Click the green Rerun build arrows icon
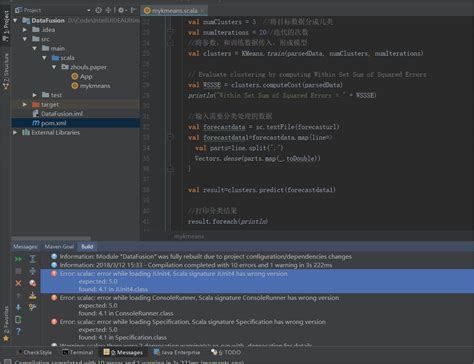The height and width of the screenshot is (364, 474). [x=18, y=259]
